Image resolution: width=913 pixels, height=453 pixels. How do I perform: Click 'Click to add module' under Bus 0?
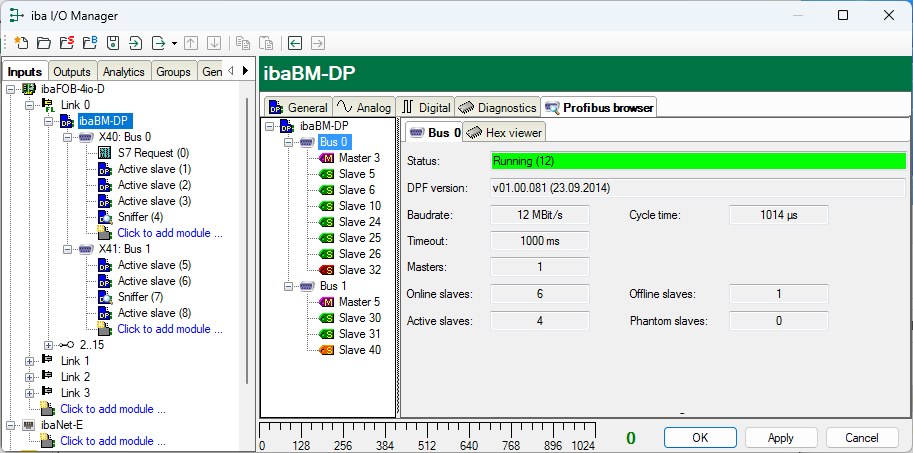(x=170, y=233)
